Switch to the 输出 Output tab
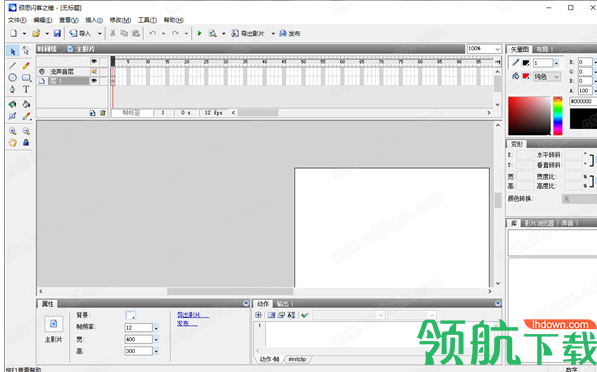 pos(283,303)
